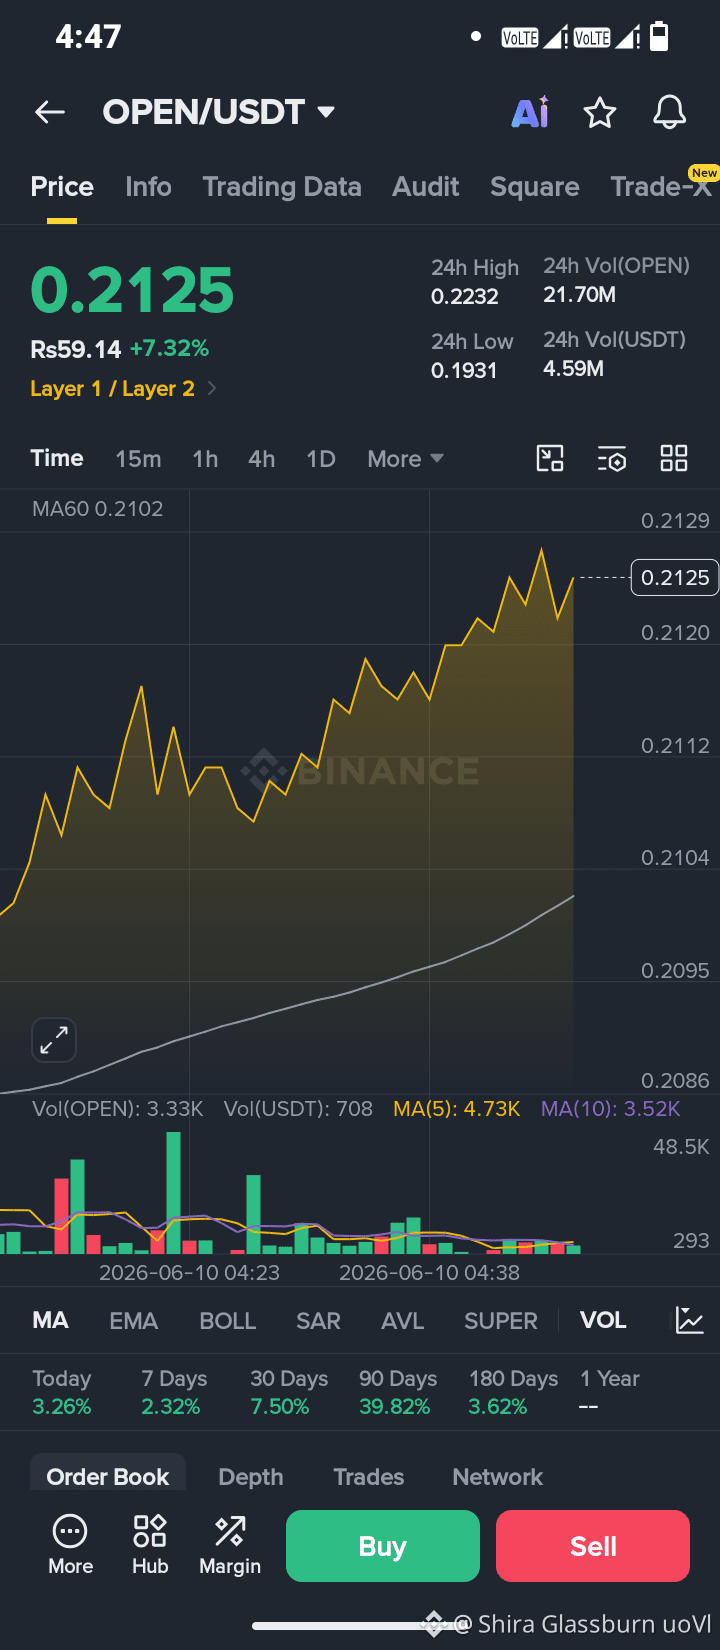Tap the 1 Year performance entry
This screenshot has height=1650, width=720.
pos(610,1392)
